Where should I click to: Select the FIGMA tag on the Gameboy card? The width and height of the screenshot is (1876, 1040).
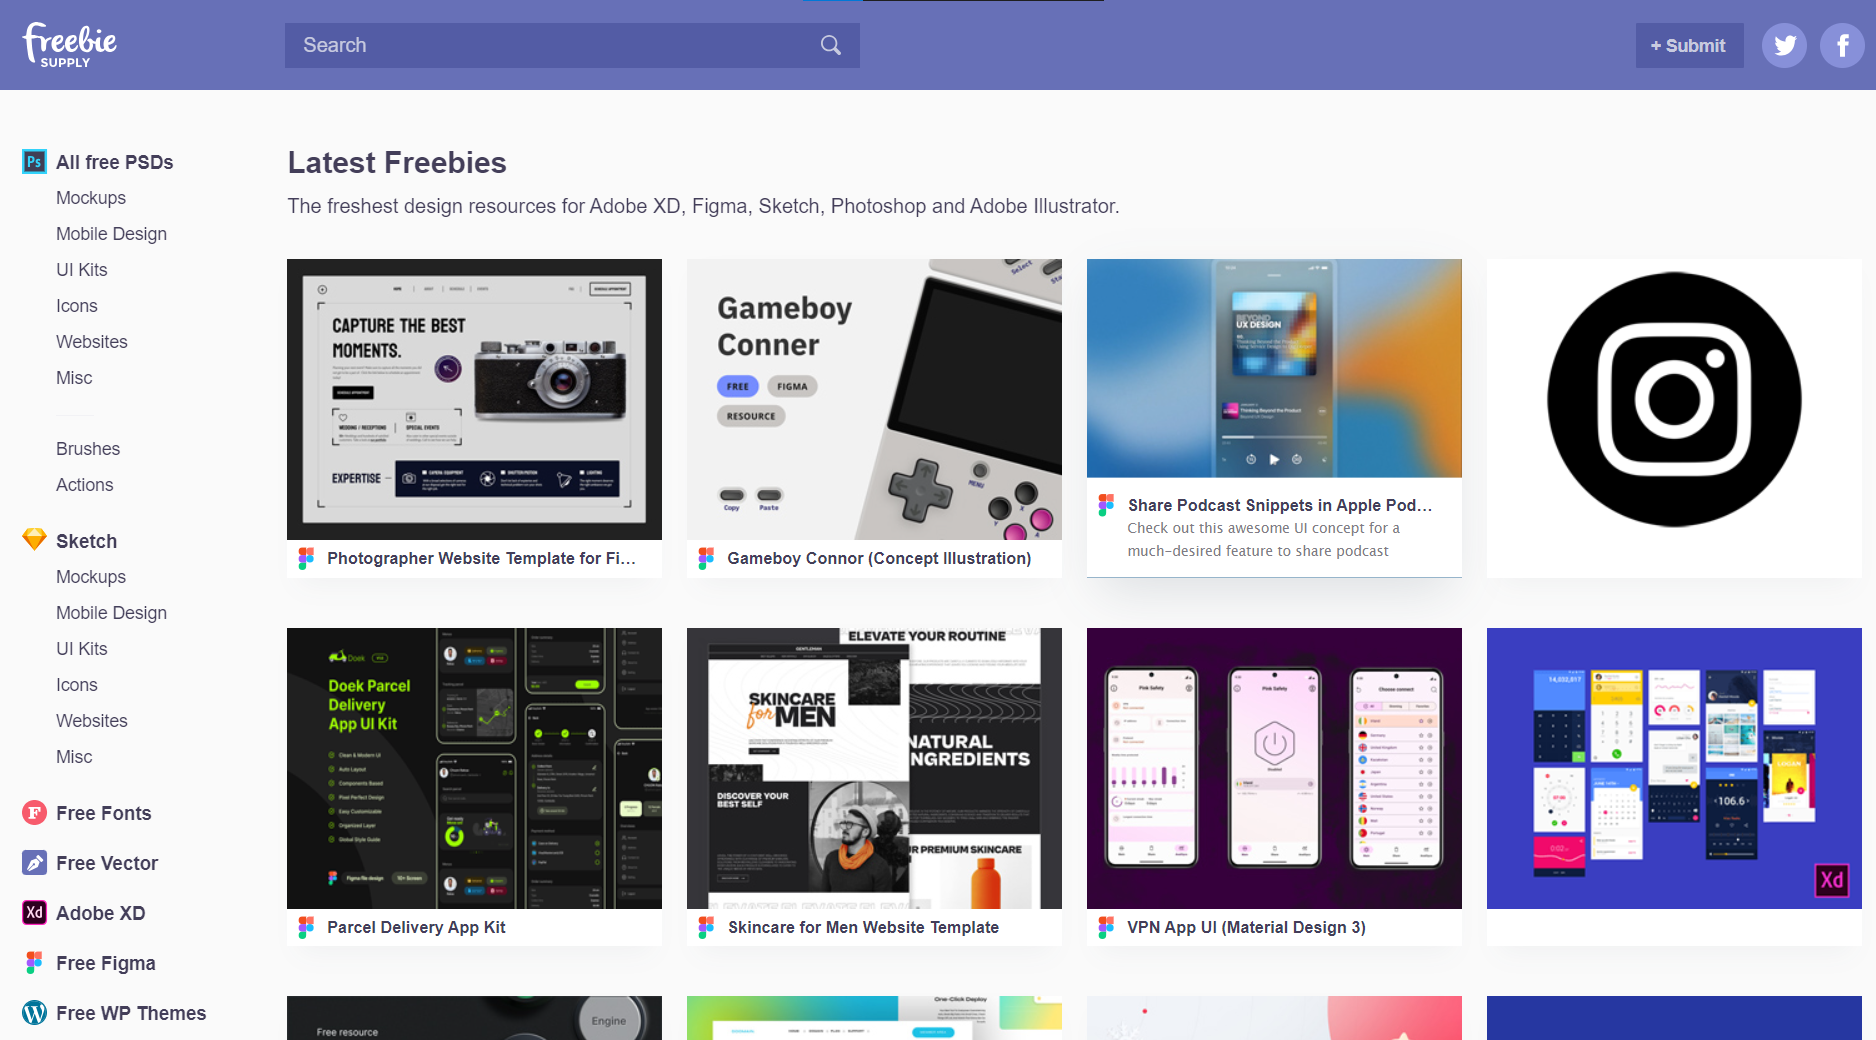pos(791,386)
